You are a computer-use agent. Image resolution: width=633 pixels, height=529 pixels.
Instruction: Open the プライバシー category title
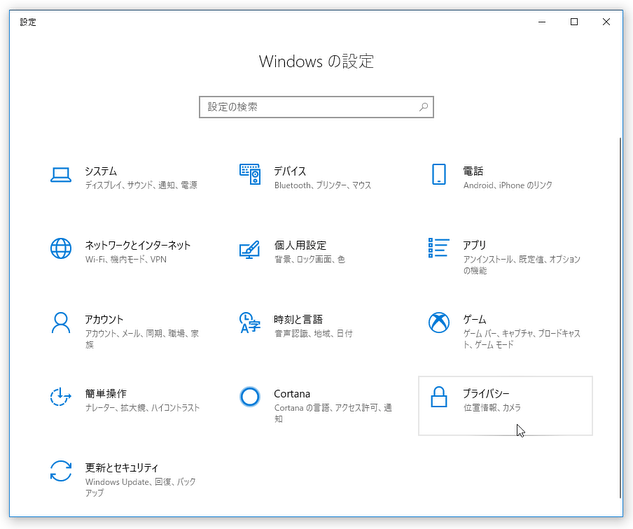(486, 394)
